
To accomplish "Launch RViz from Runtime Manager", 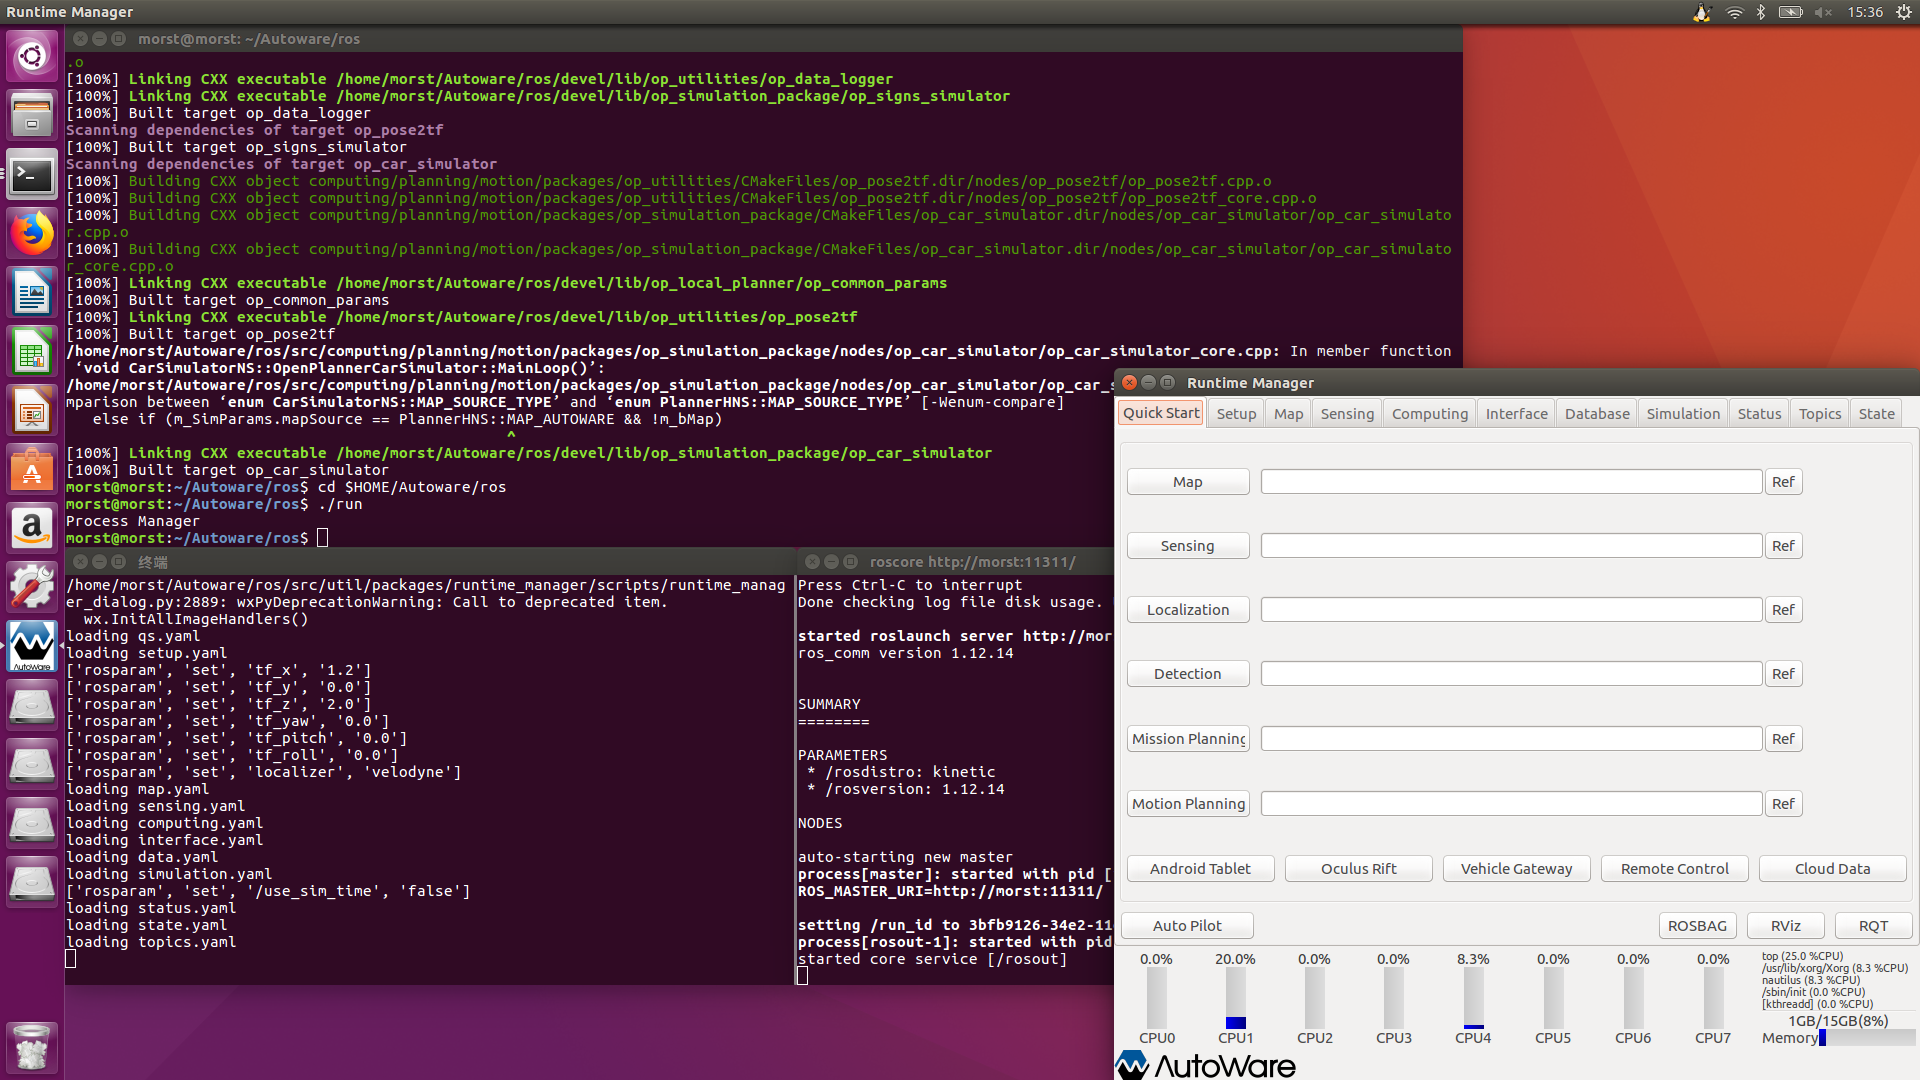I will (1785, 926).
